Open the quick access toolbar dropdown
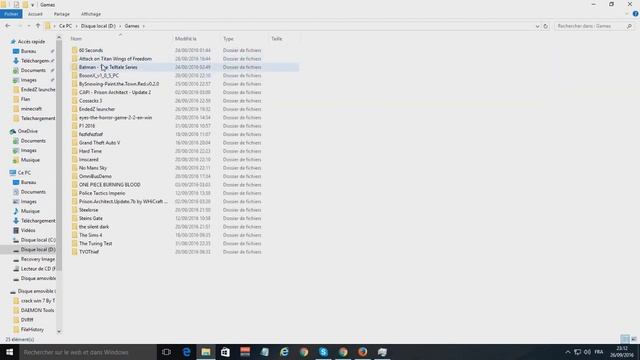Image resolution: width=640 pixels, height=360 pixels. point(33,5)
